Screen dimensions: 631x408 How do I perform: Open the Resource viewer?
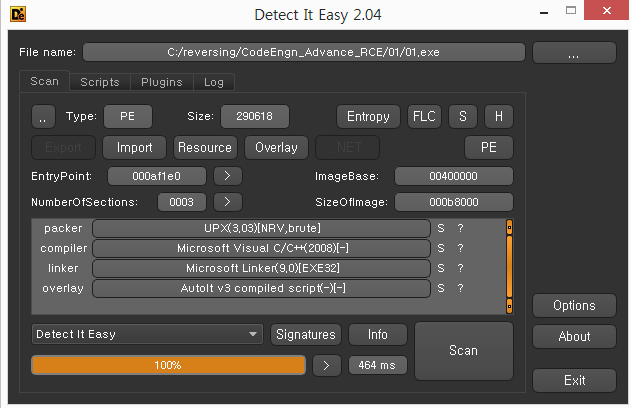pyautogui.click(x=205, y=148)
